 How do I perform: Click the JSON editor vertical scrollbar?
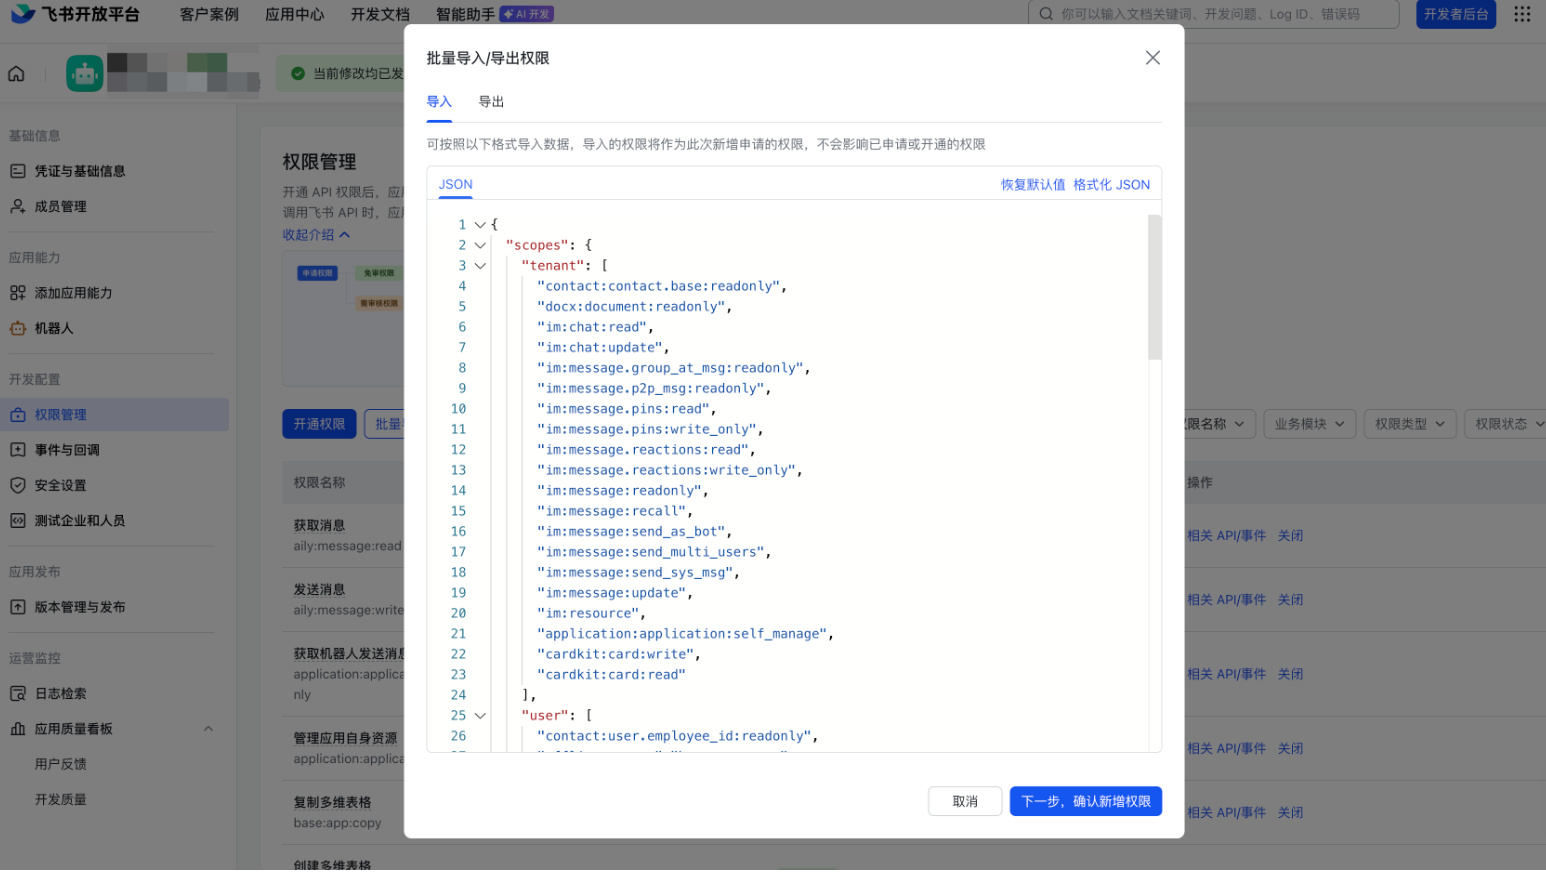coord(1154,287)
